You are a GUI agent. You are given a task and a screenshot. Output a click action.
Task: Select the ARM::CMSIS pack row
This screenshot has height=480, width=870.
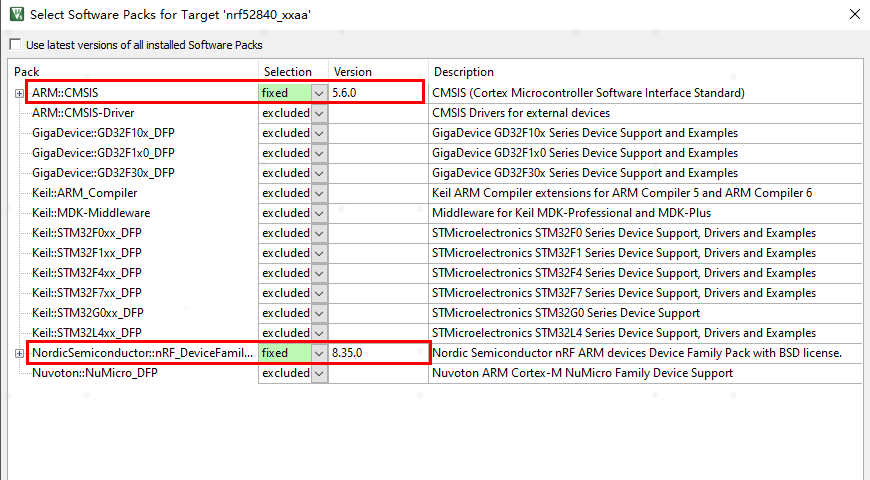(x=65, y=93)
